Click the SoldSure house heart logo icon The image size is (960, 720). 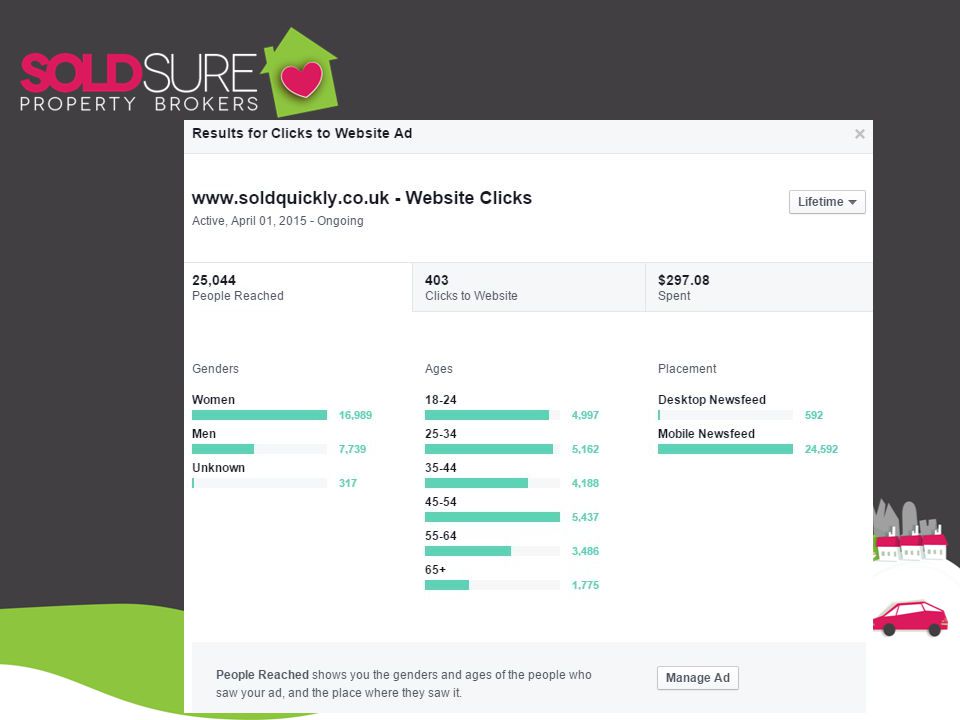(300, 72)
